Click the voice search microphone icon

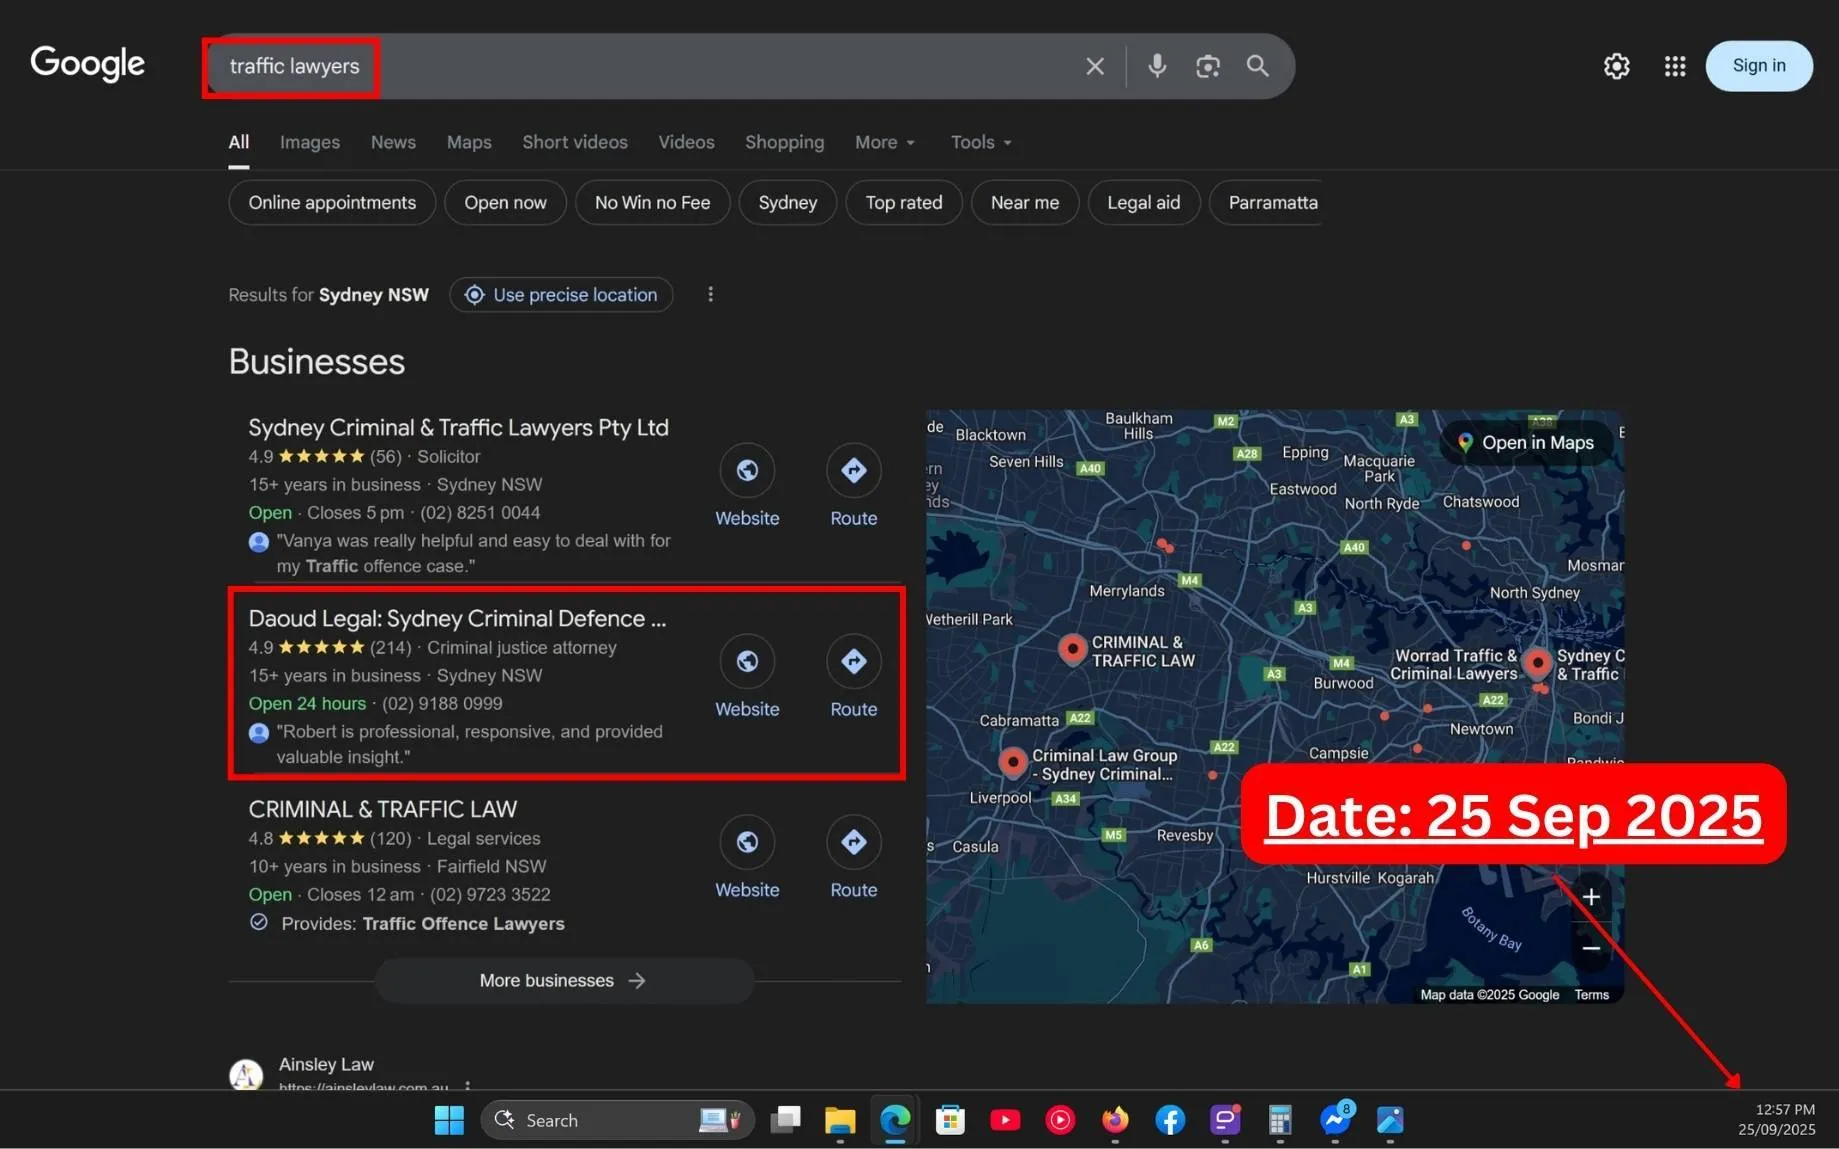(x=1156, y=66)
